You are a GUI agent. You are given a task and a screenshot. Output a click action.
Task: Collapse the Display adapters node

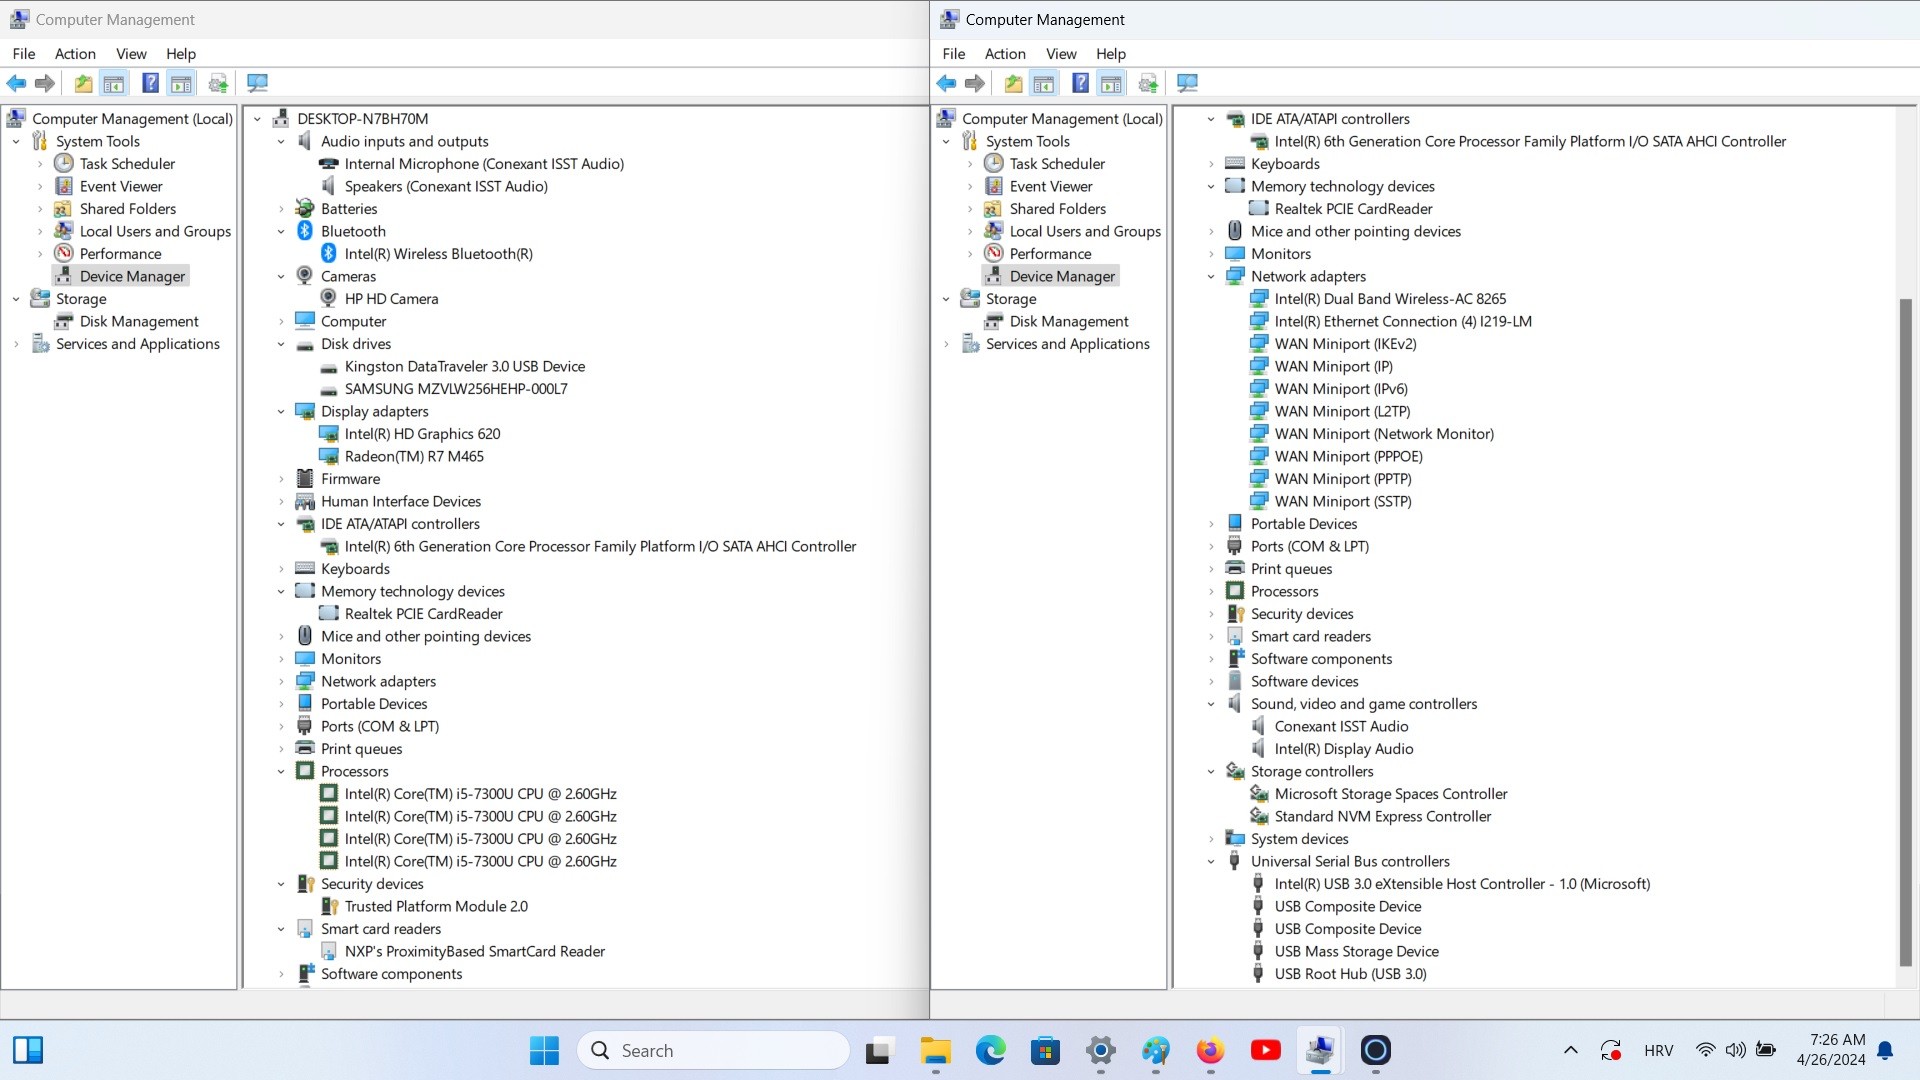pyautogui.click(x=281, y=412)
